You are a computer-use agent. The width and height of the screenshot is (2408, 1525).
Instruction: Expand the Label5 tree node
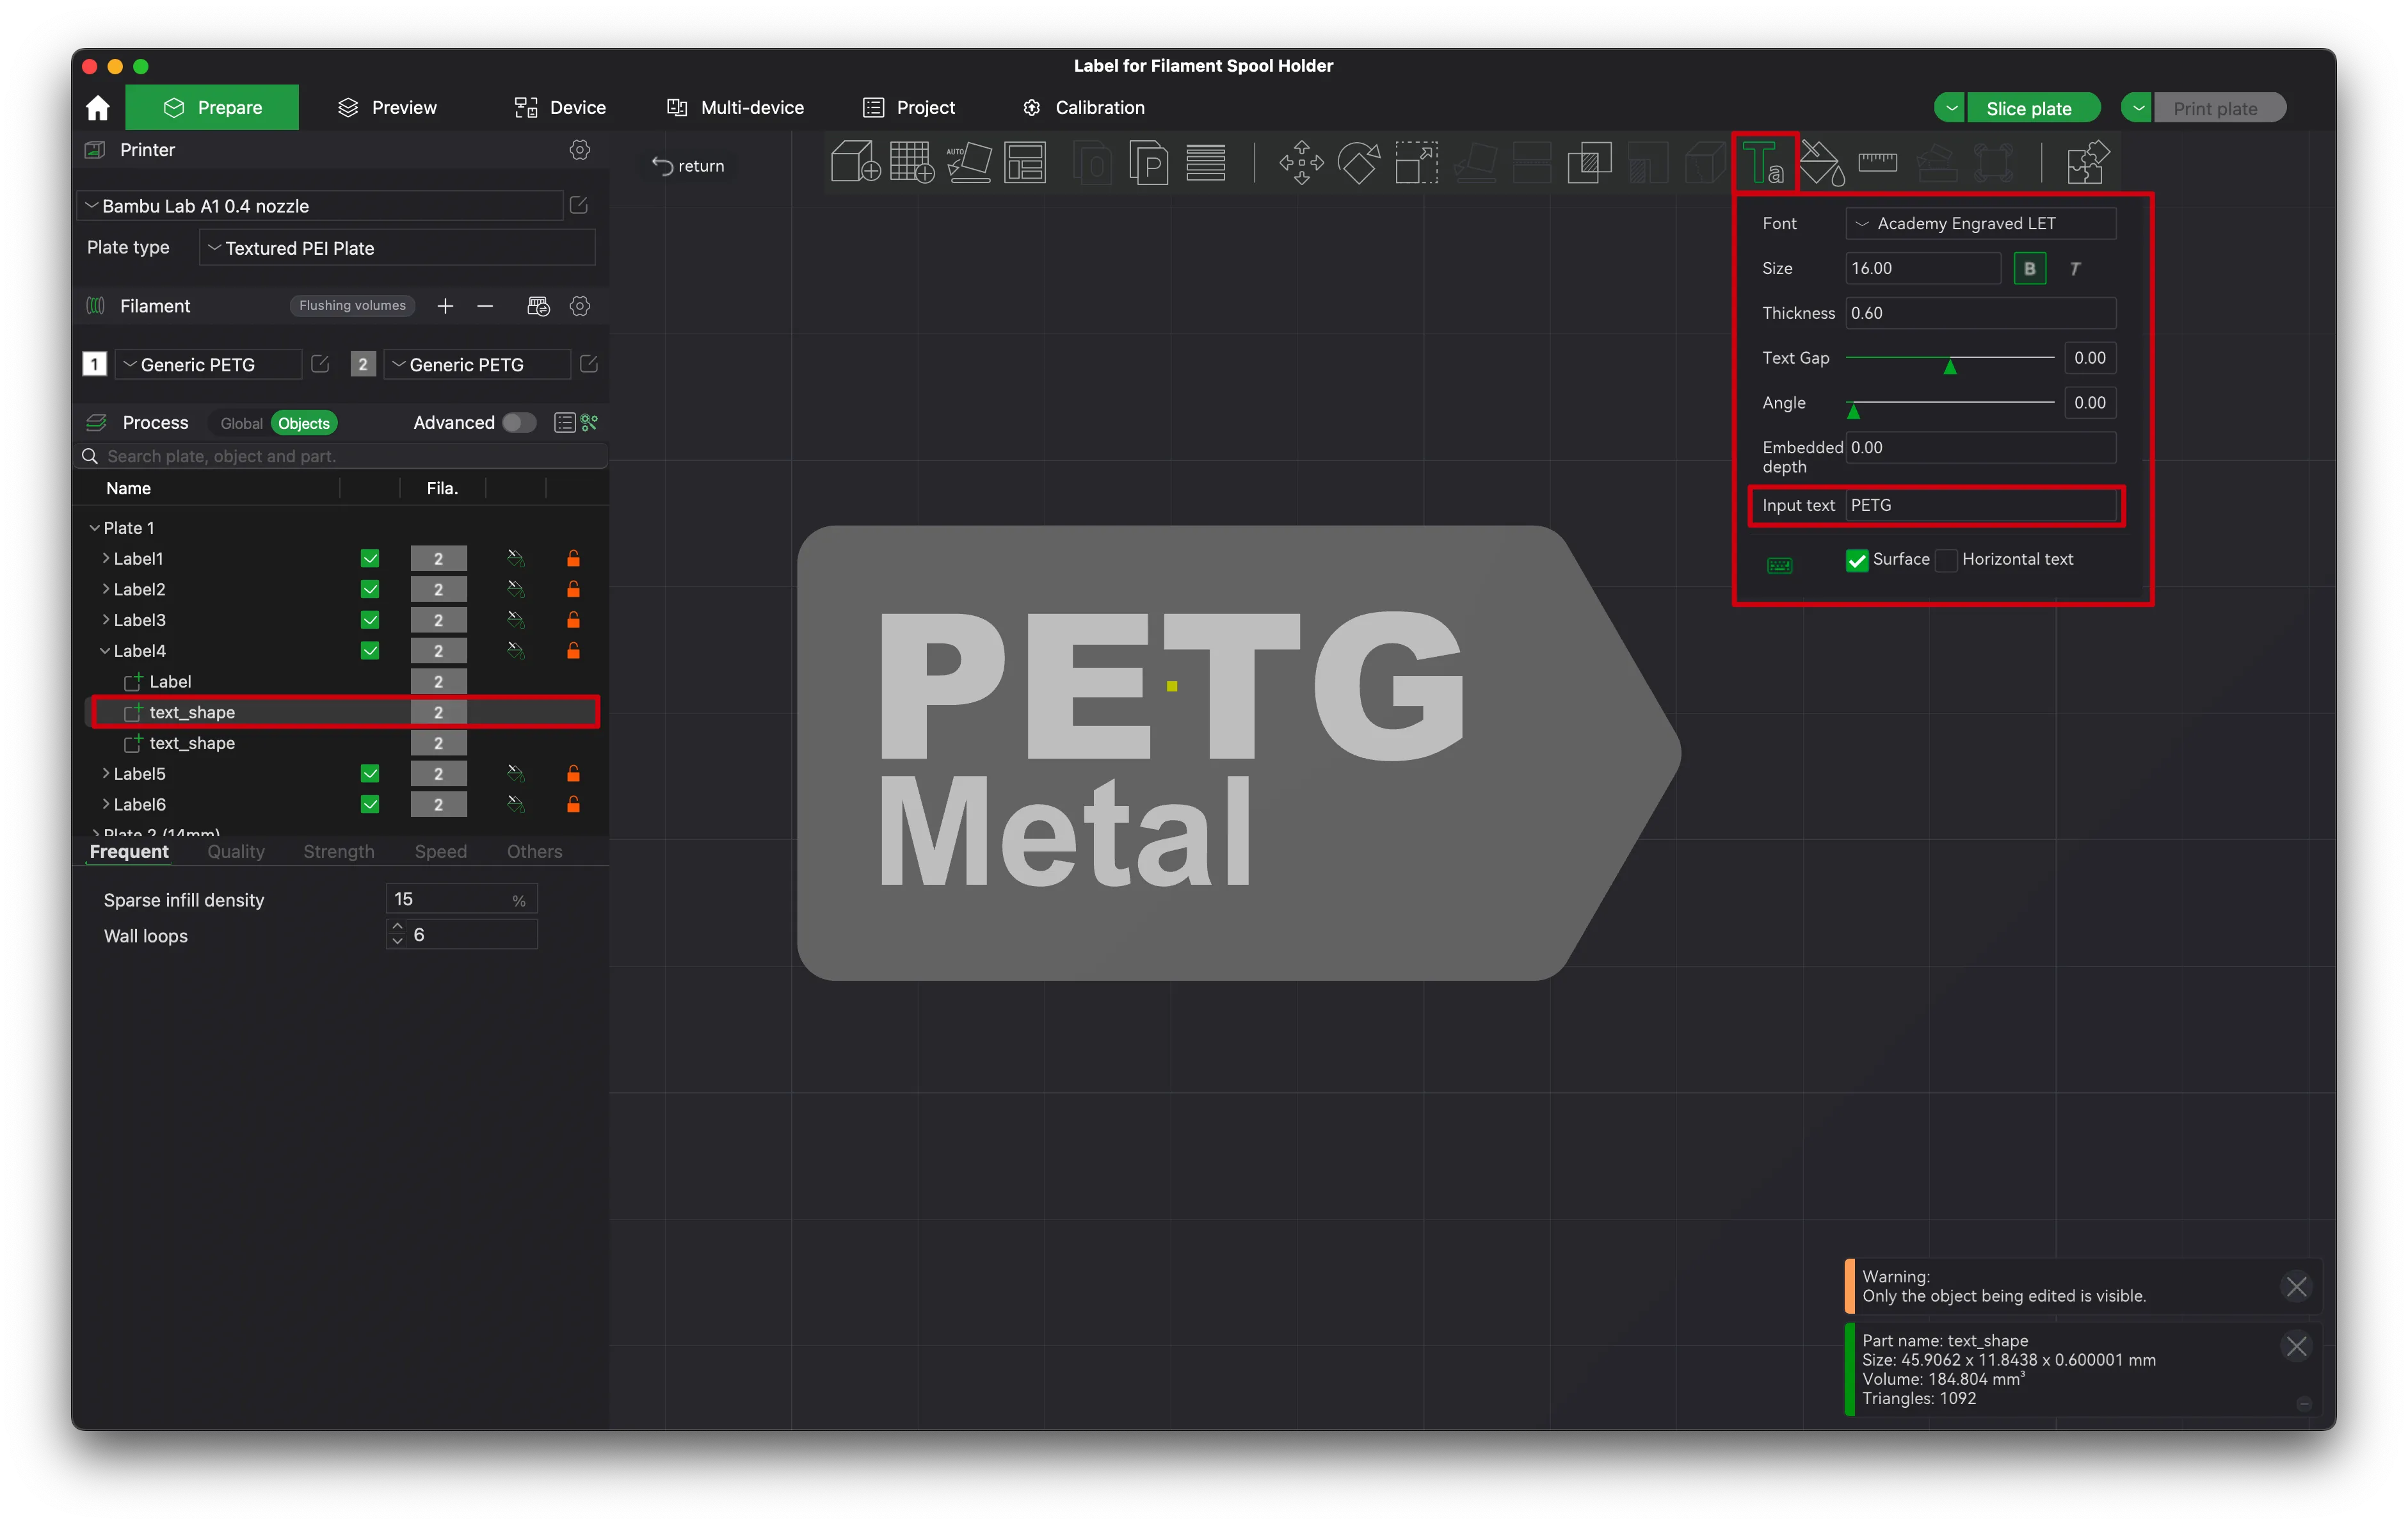point(105,773)
